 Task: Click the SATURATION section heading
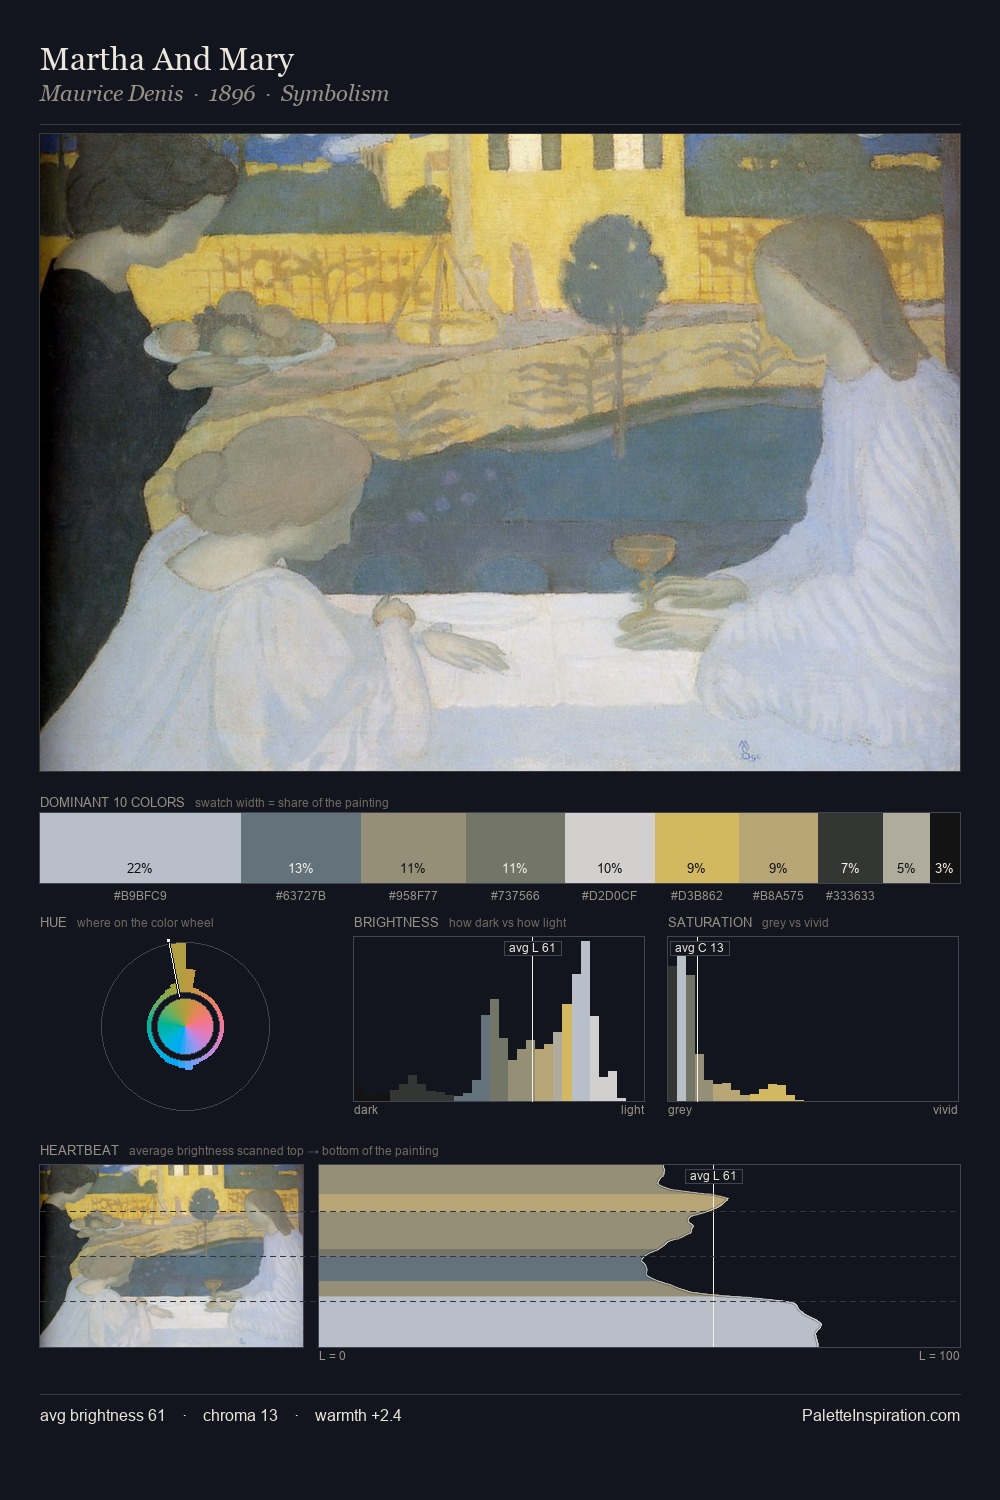pos(710,922)
